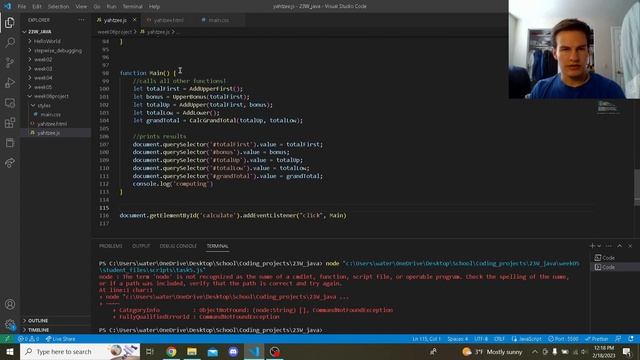
Task: Click Ln 115, Col 1 in status bar
Action: (426, 339)
